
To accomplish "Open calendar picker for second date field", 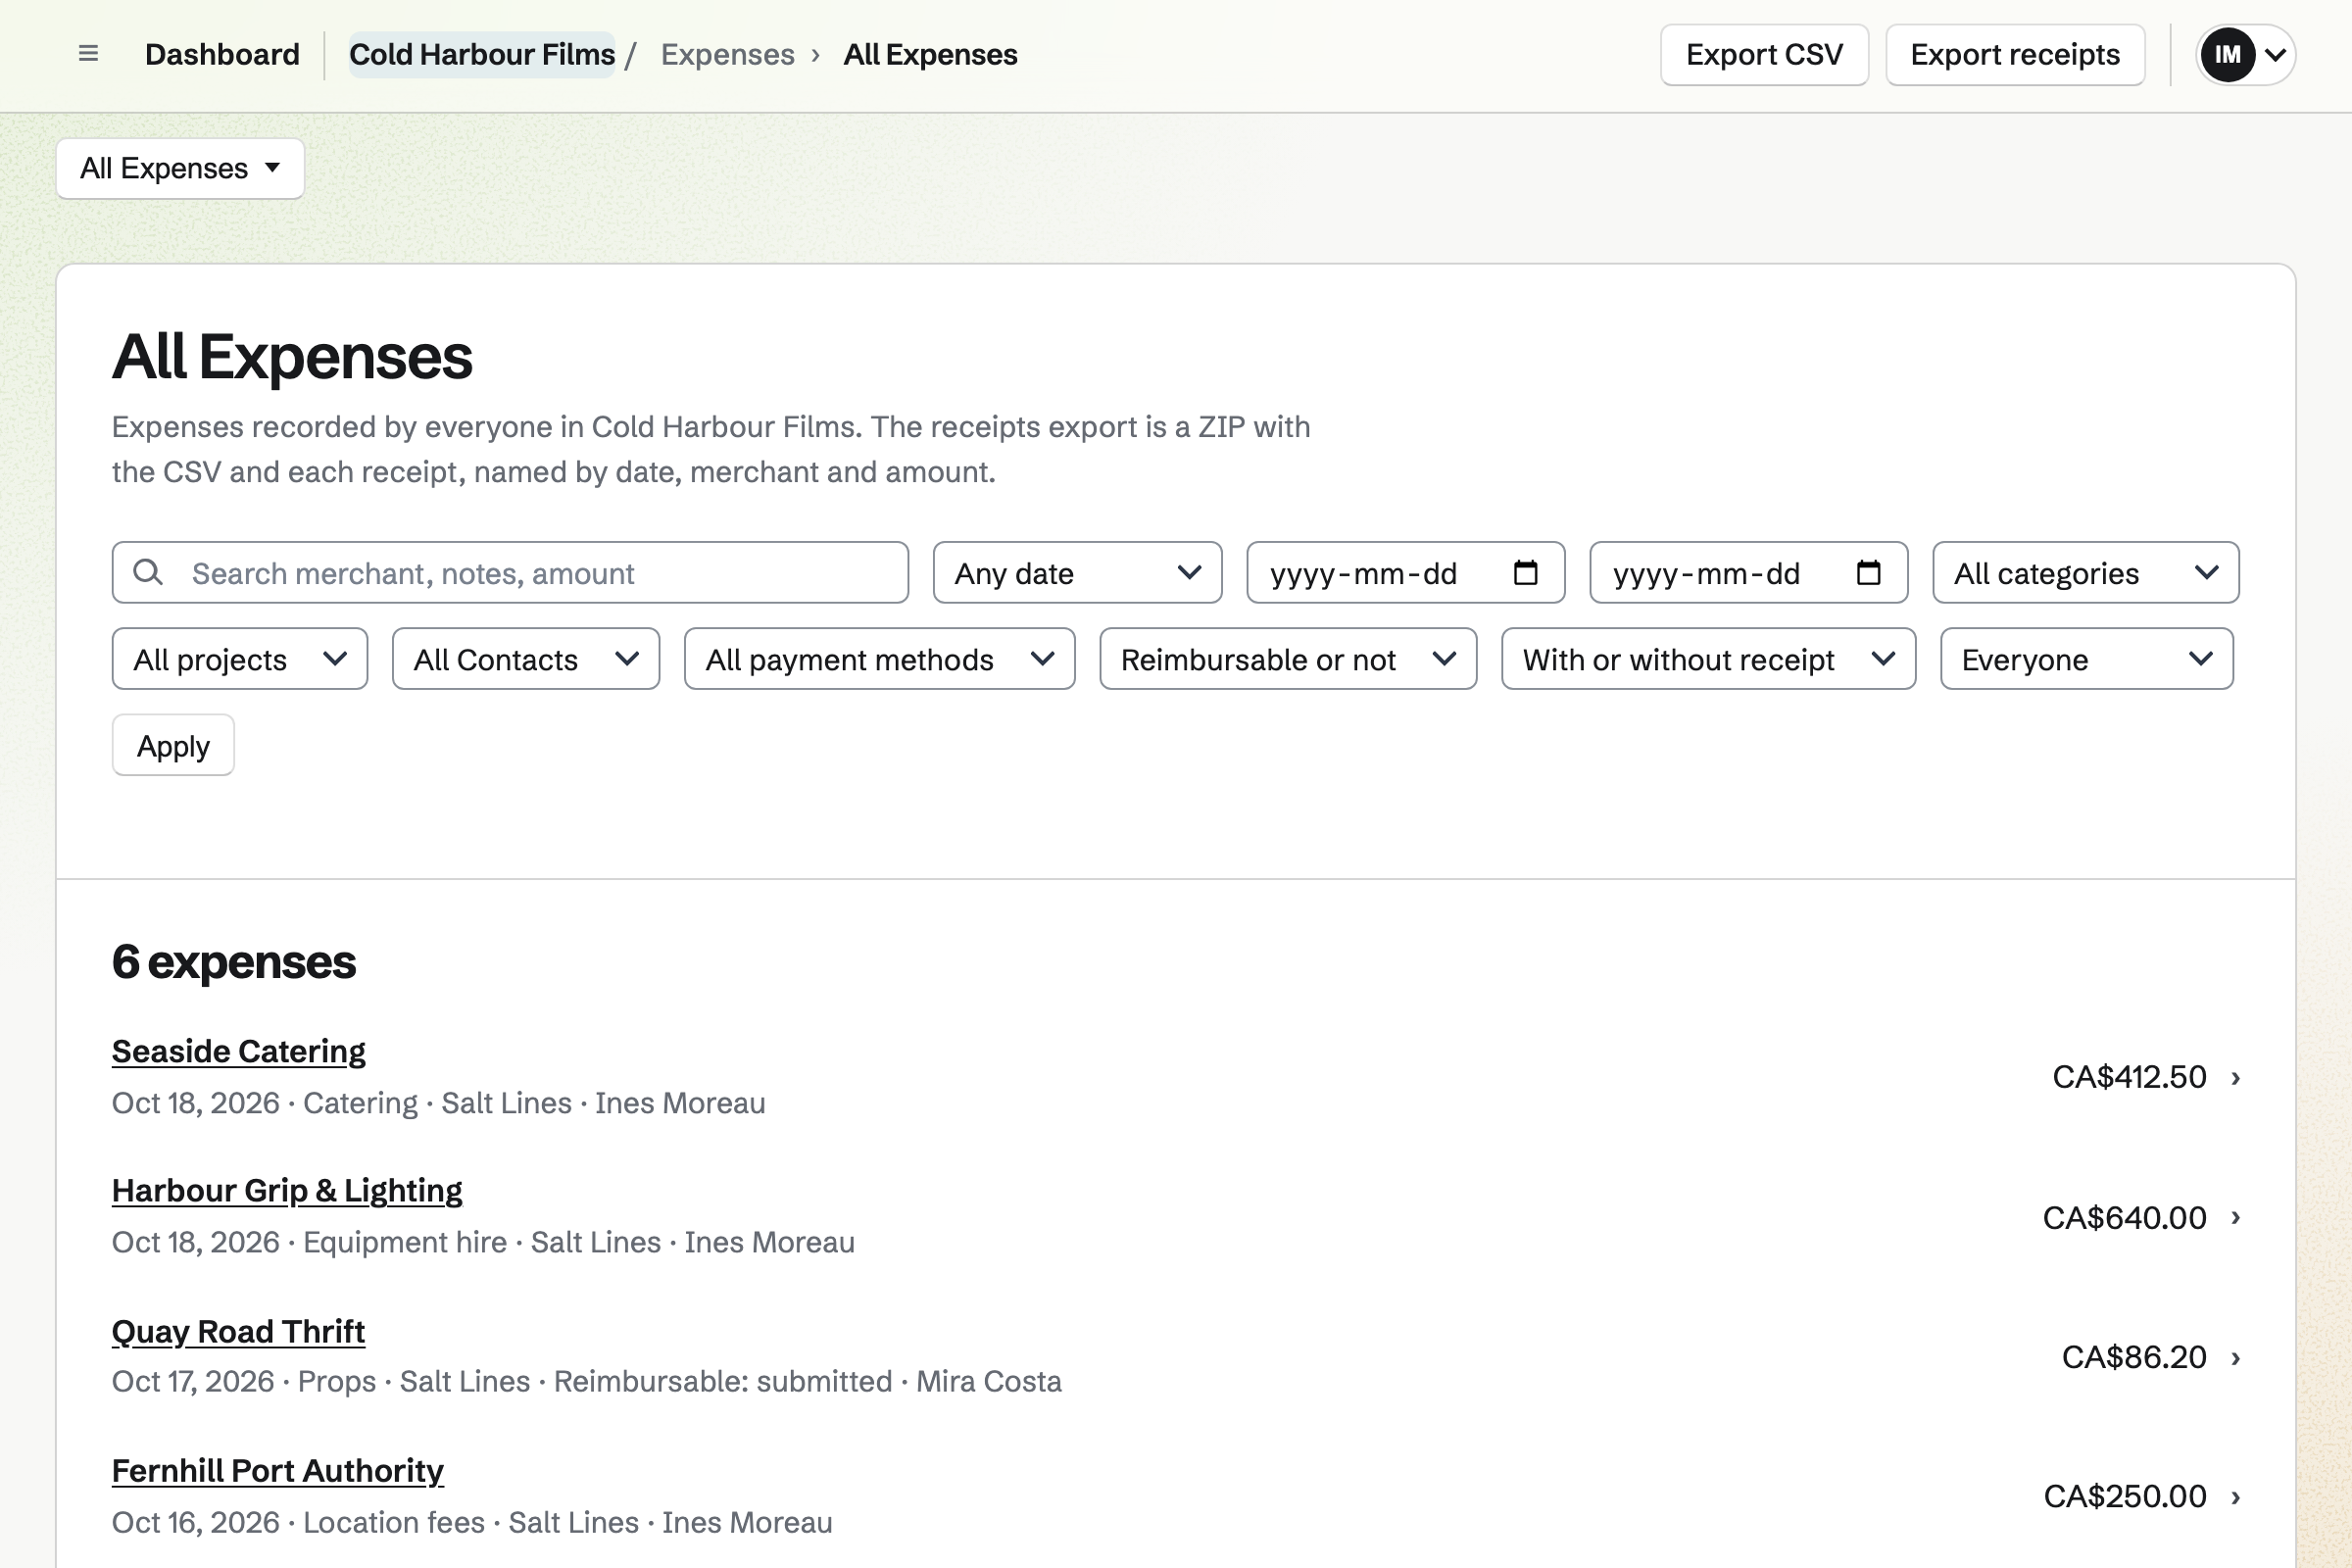I will (x=1868, y=573).
